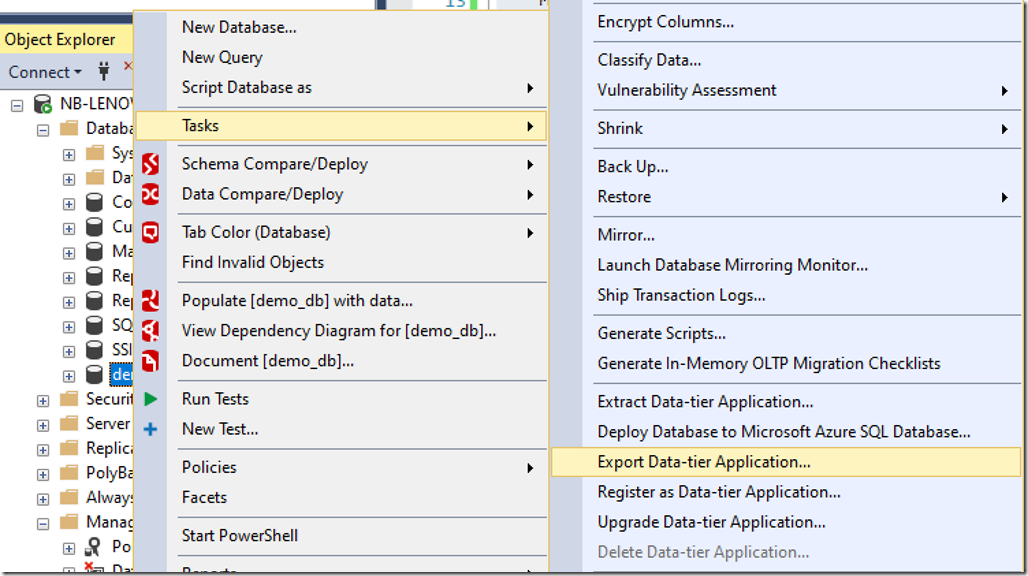Click the database cylinder icon beside 'Ma'
This screenshot has width=1028, height=576.
(x=94, y=252)
